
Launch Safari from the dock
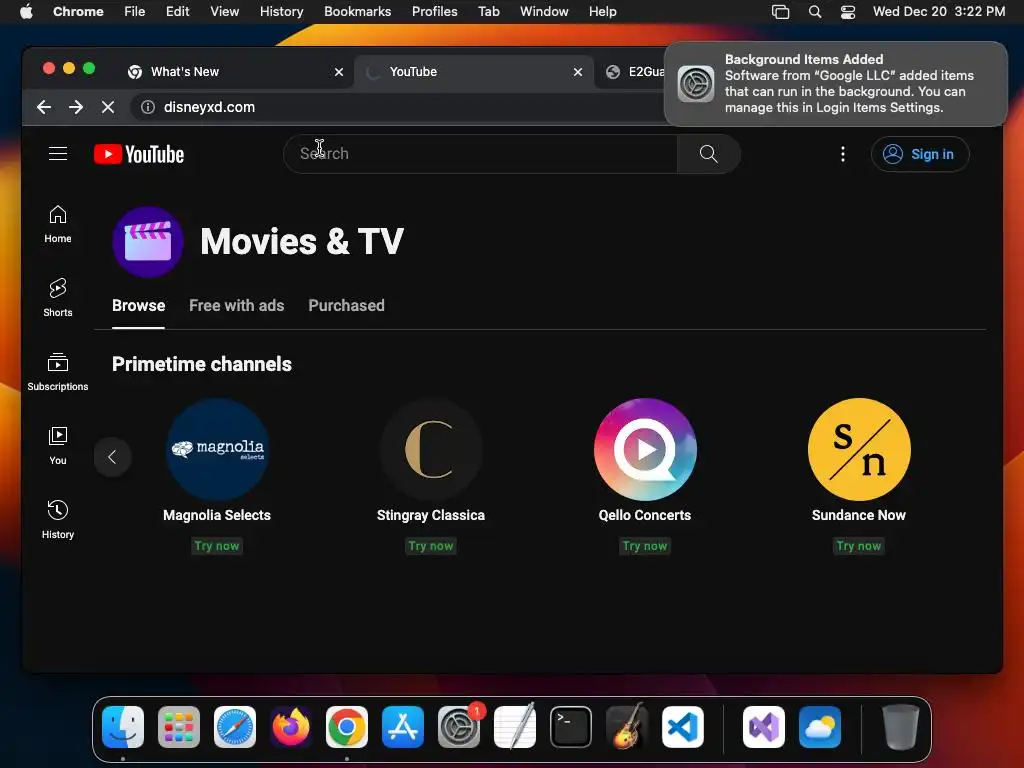click(x=235, y=727)
